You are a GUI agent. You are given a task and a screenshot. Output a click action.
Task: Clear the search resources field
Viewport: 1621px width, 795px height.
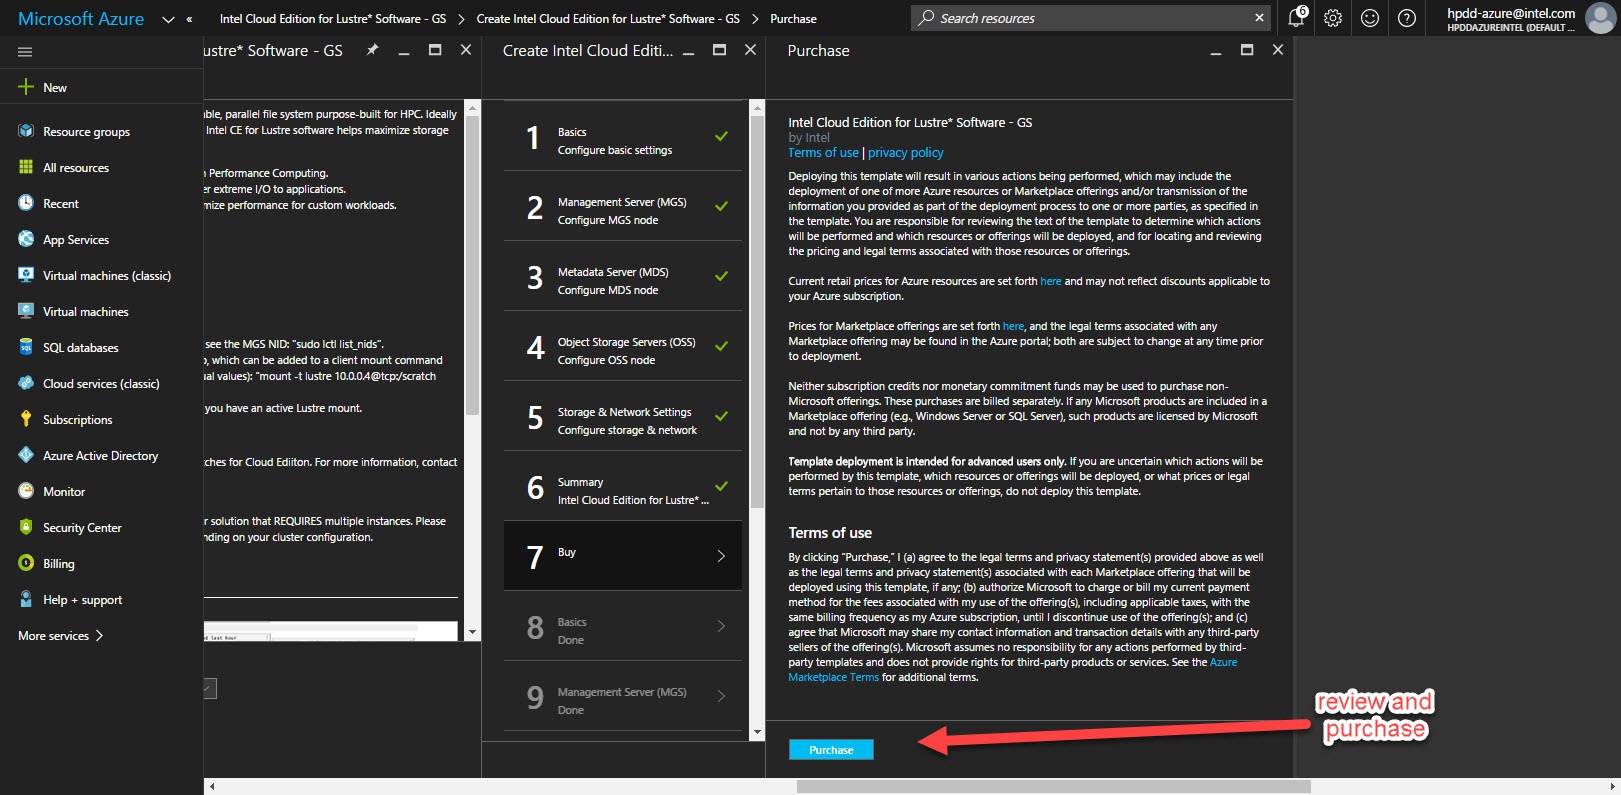click(x=1259, y=18)
